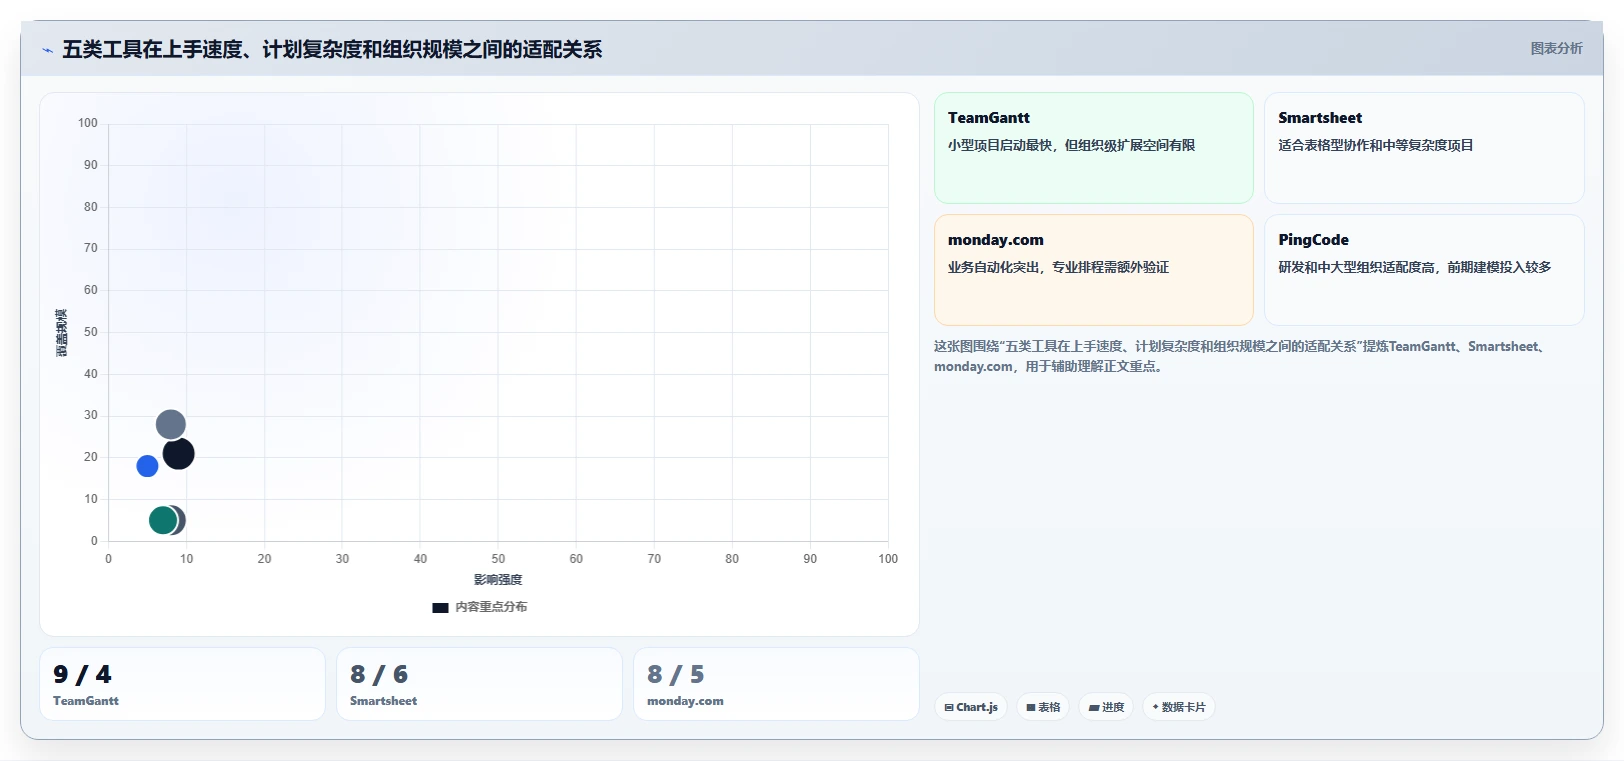Click the 表格 tag icon

coord(1031,707)
